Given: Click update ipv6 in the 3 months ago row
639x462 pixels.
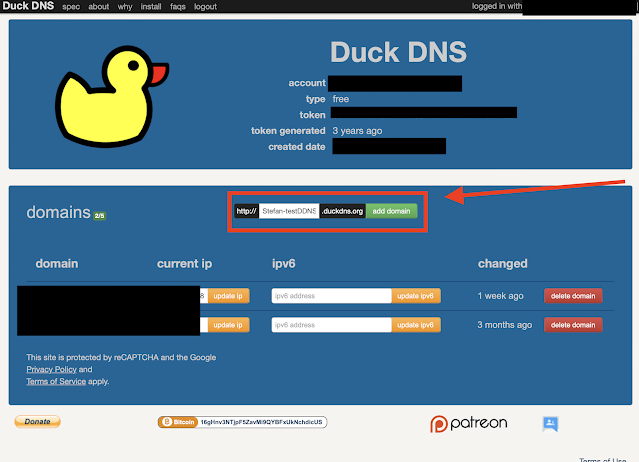Looking at the screenshot, I should (x=416, y=325).
